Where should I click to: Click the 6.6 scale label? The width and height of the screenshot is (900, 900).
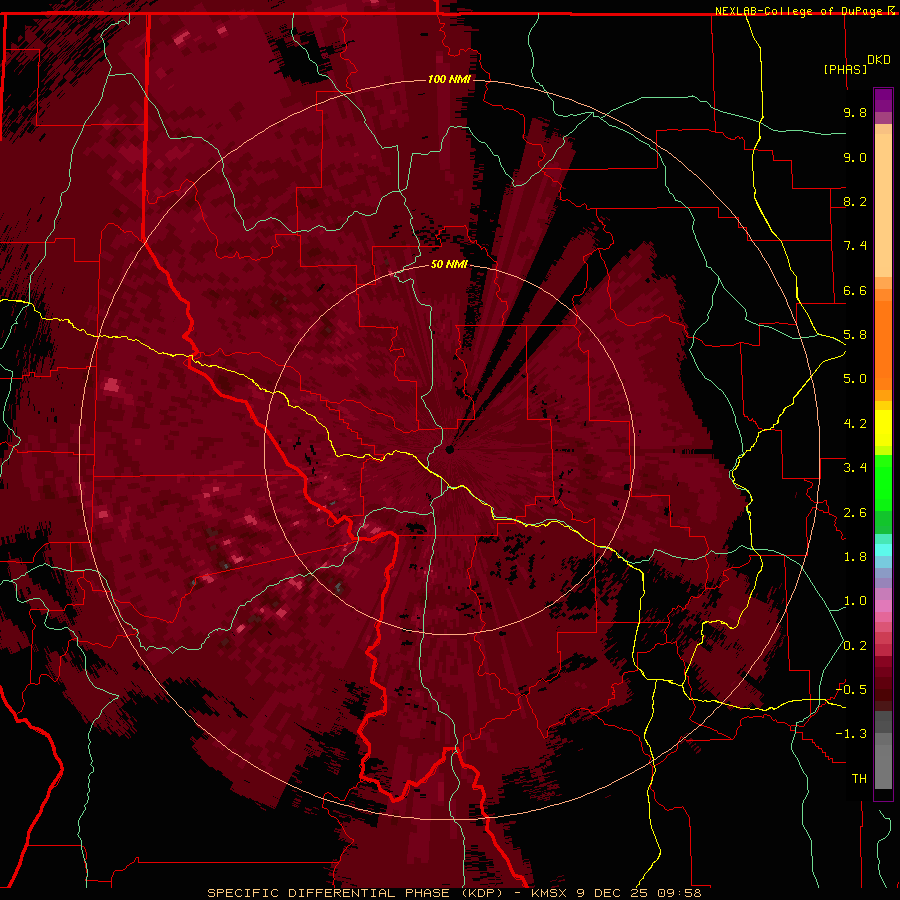[855, 290]
